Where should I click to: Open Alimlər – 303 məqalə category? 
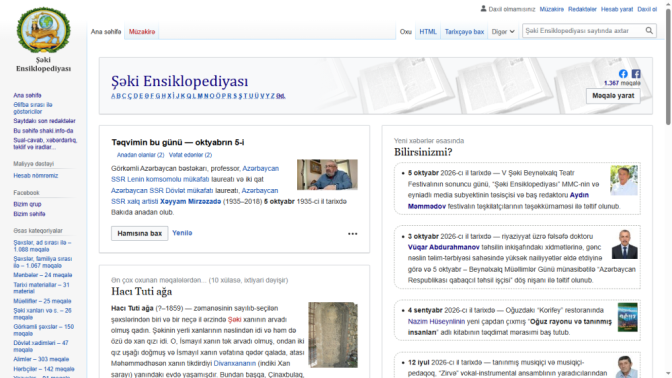(x=41, y=359)
